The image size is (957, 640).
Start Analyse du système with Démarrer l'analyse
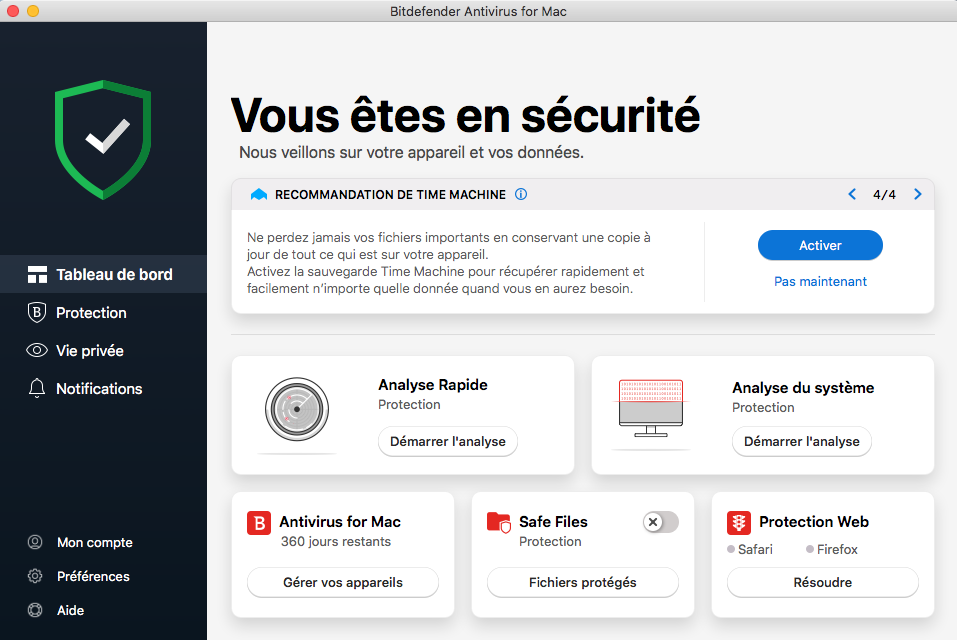point(801,441)
